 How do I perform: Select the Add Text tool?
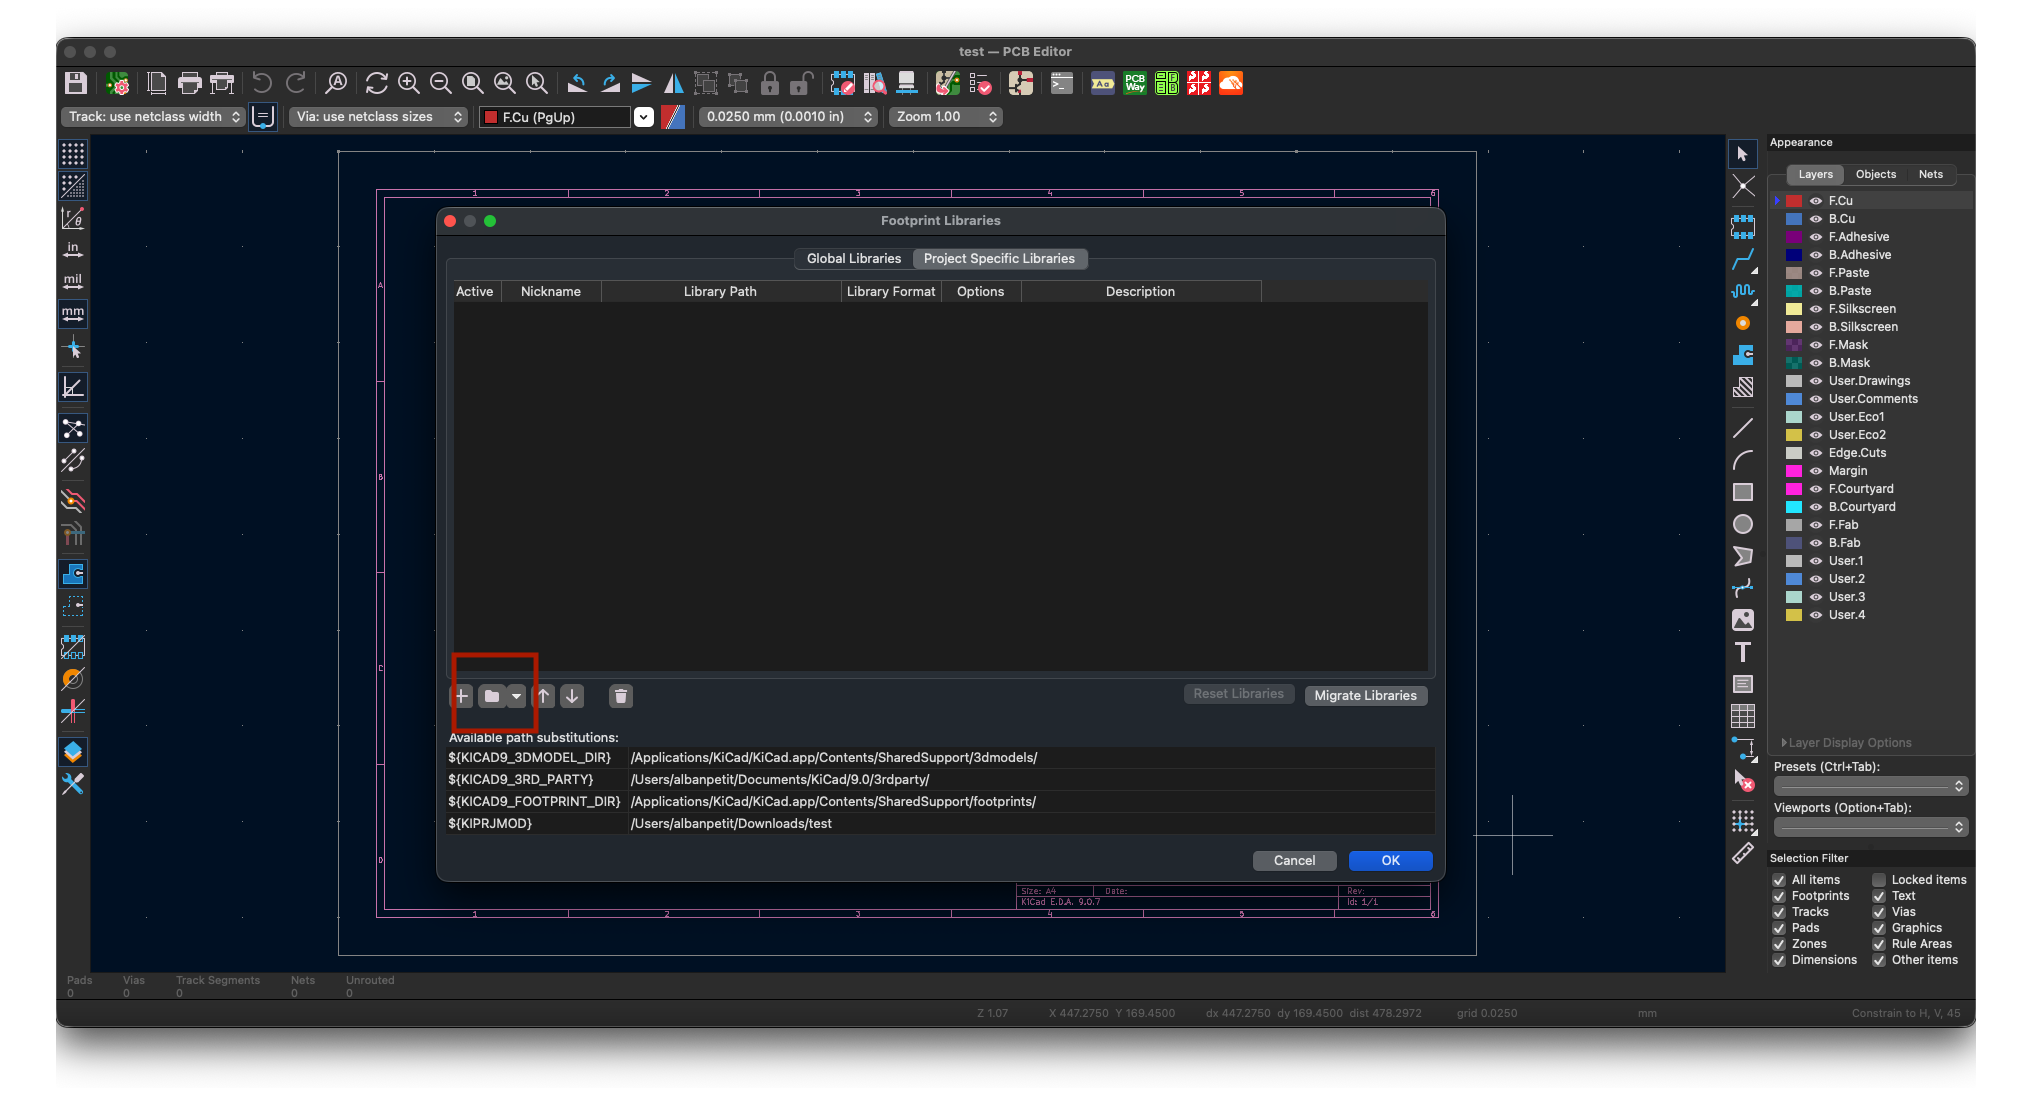pos(1743,652)
